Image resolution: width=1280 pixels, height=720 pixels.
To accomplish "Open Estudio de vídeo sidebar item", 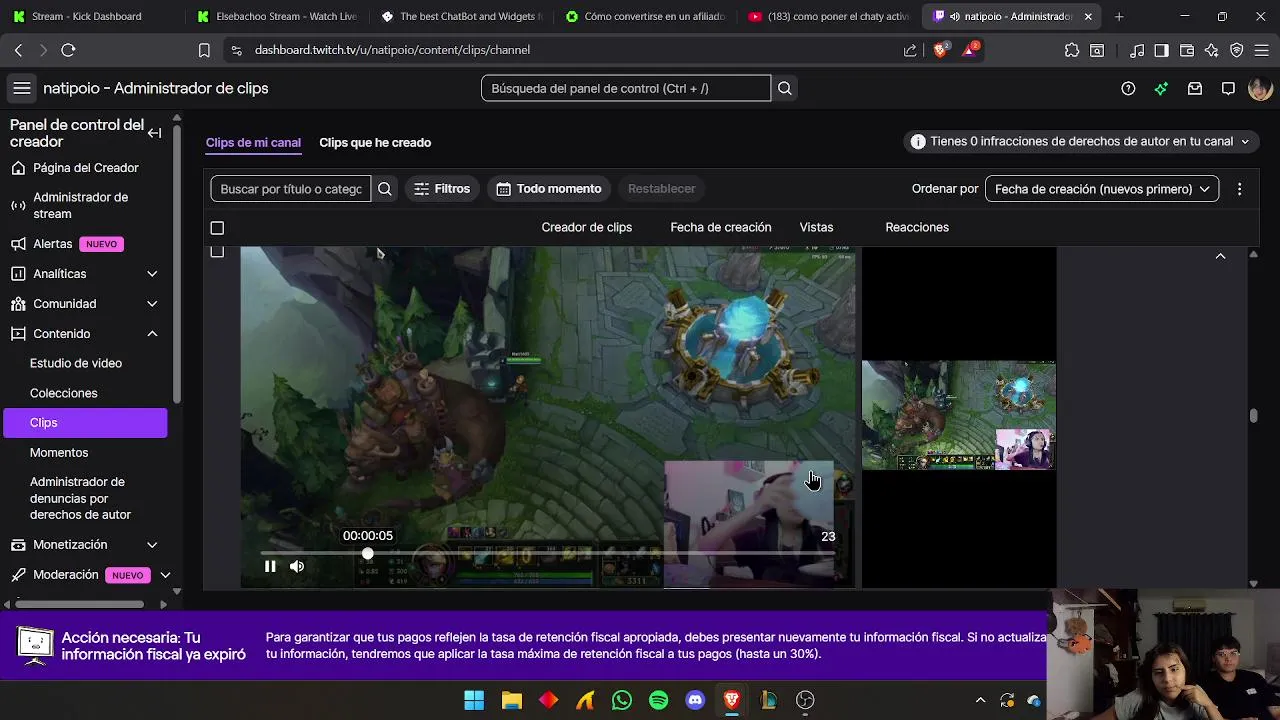I will click(76, 363).
